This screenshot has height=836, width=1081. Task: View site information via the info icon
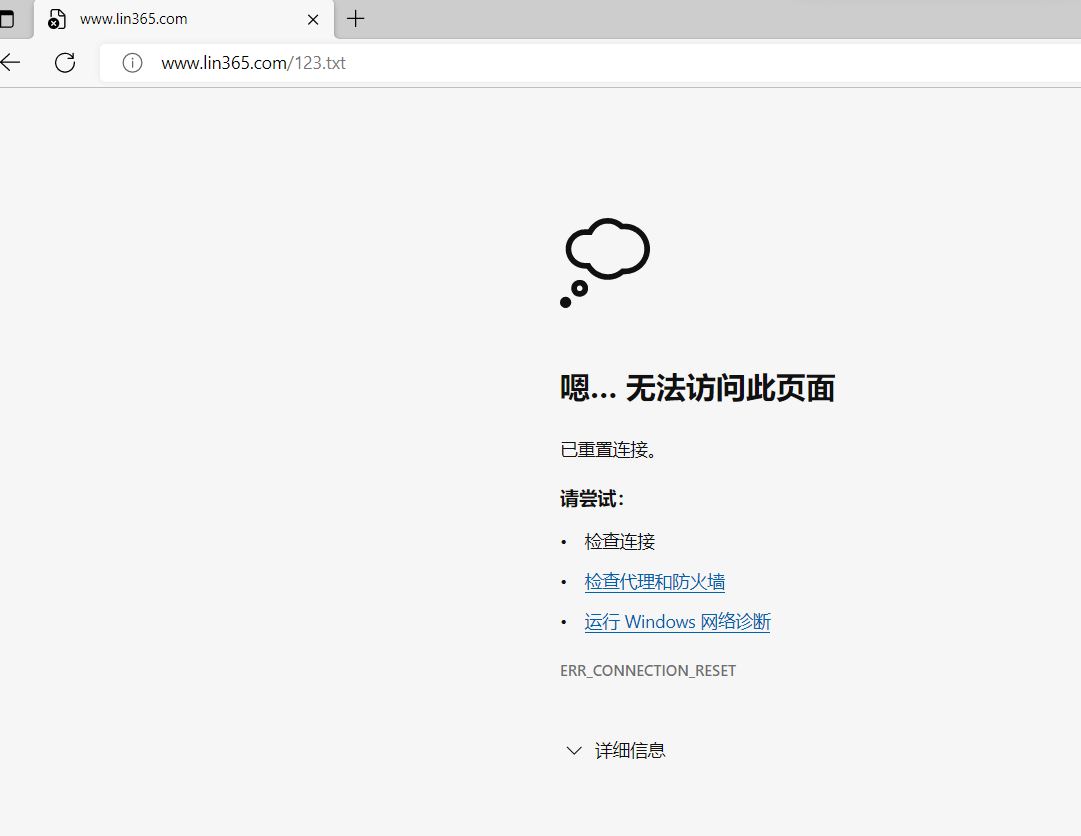[x=132, y=63]
